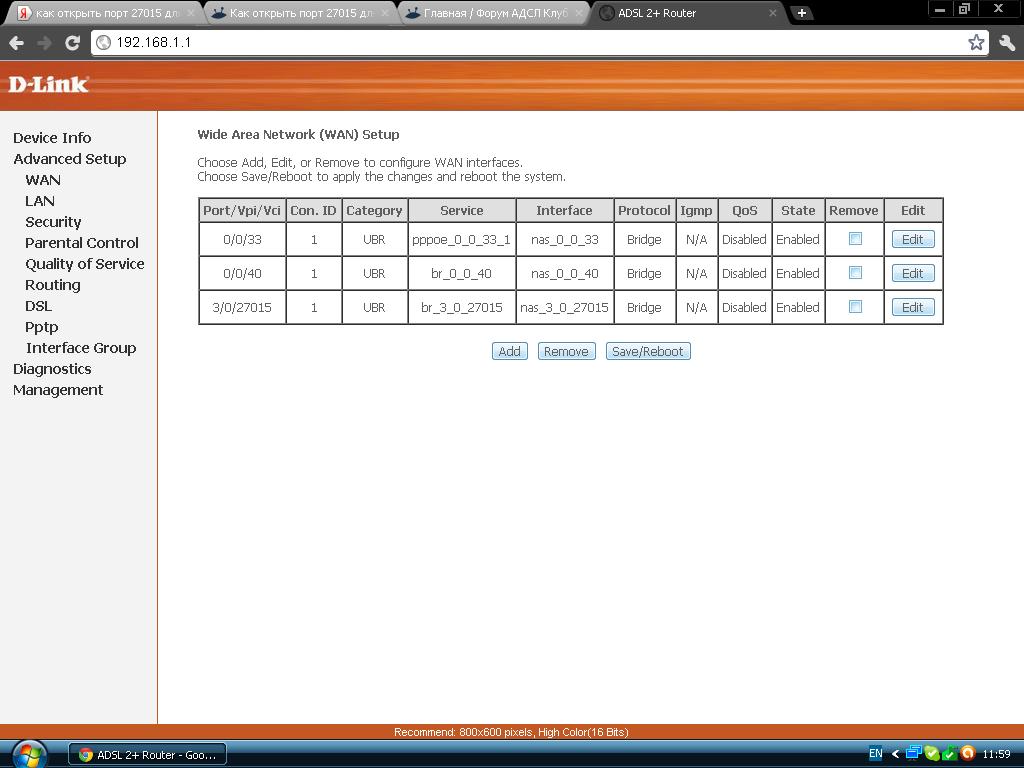Edit the br_3_0_27015 connection
Image resolution: width=1024 pixels, height=768 pixels.
click(x=912, y=307)
